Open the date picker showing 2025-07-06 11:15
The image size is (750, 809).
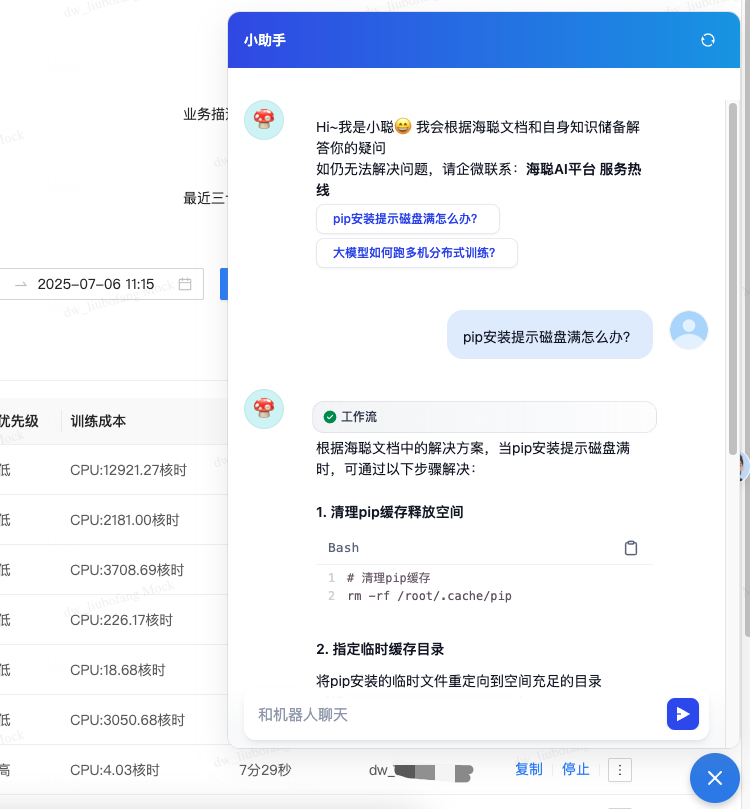96,284
